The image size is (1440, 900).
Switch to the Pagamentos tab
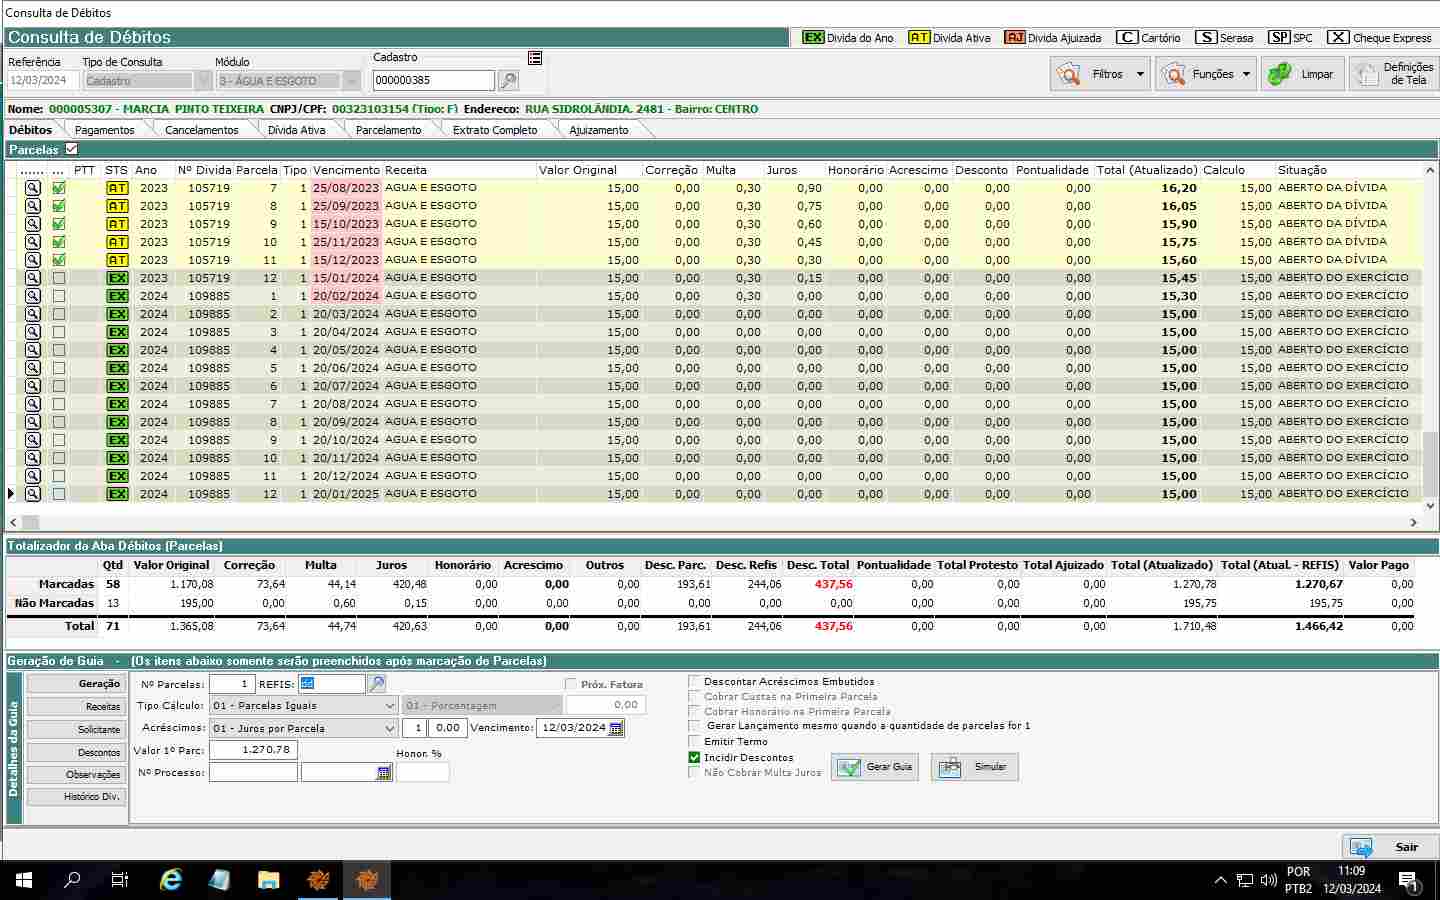(x=104, y=130)
